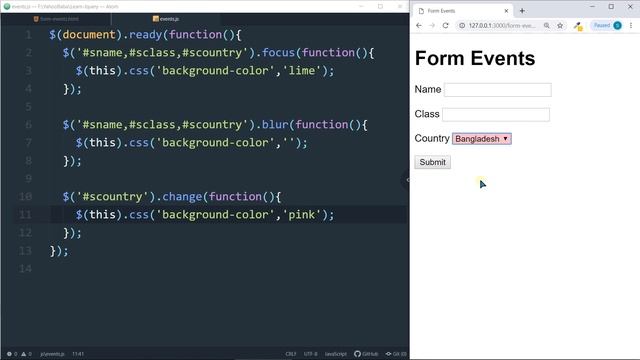Click the Country label text
The width and height of the screenshot is (640, 360).
[x=432, y=138]
